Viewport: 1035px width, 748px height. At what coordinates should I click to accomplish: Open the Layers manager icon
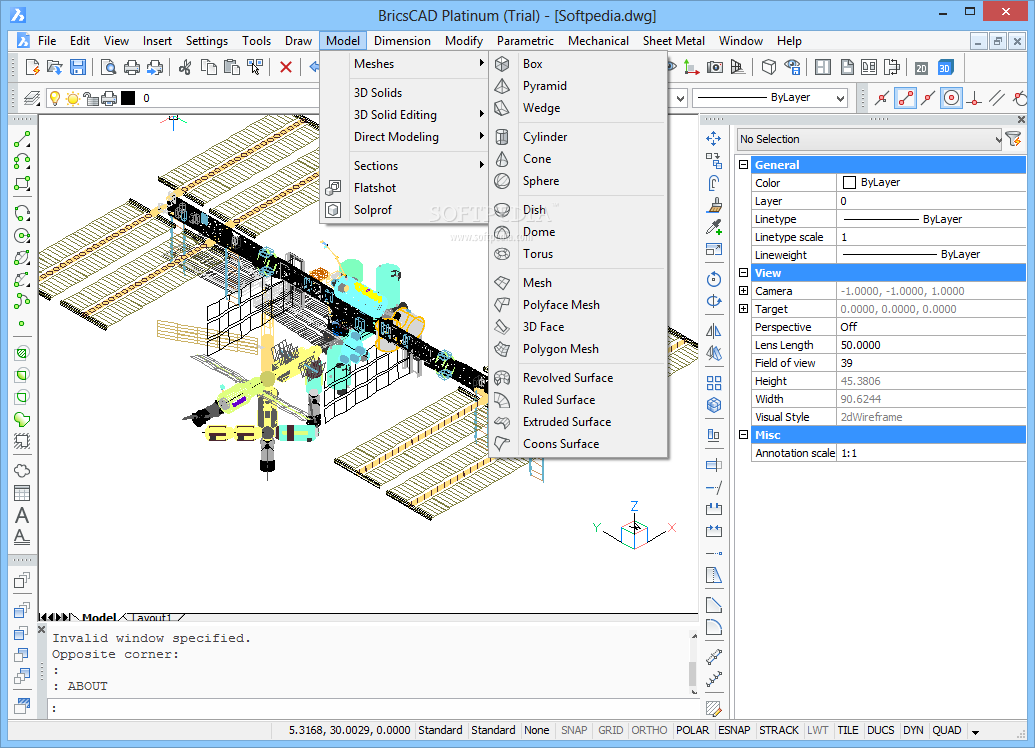pyautogui.click(x=32, y=98)
